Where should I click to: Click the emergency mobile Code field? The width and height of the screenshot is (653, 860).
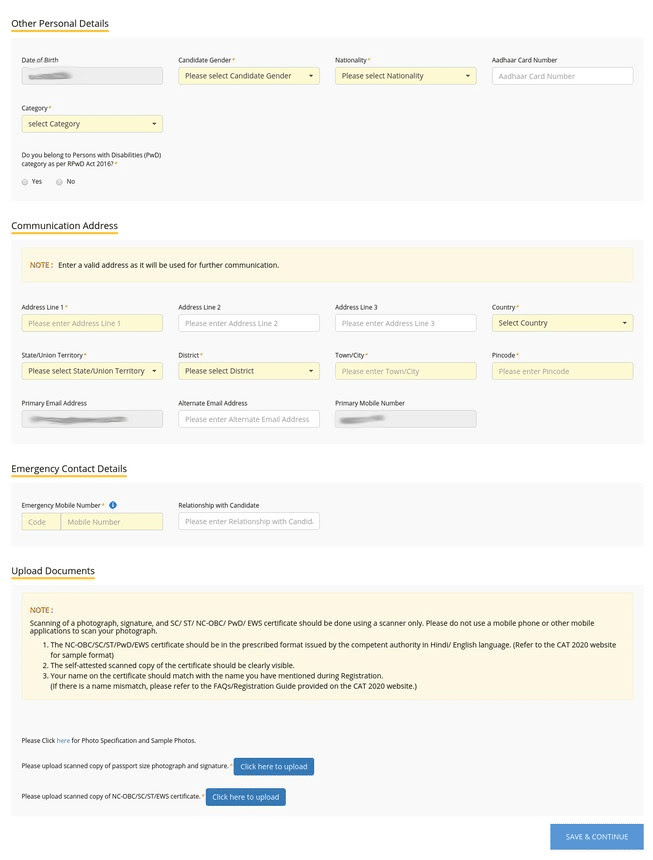pos(41,521)
